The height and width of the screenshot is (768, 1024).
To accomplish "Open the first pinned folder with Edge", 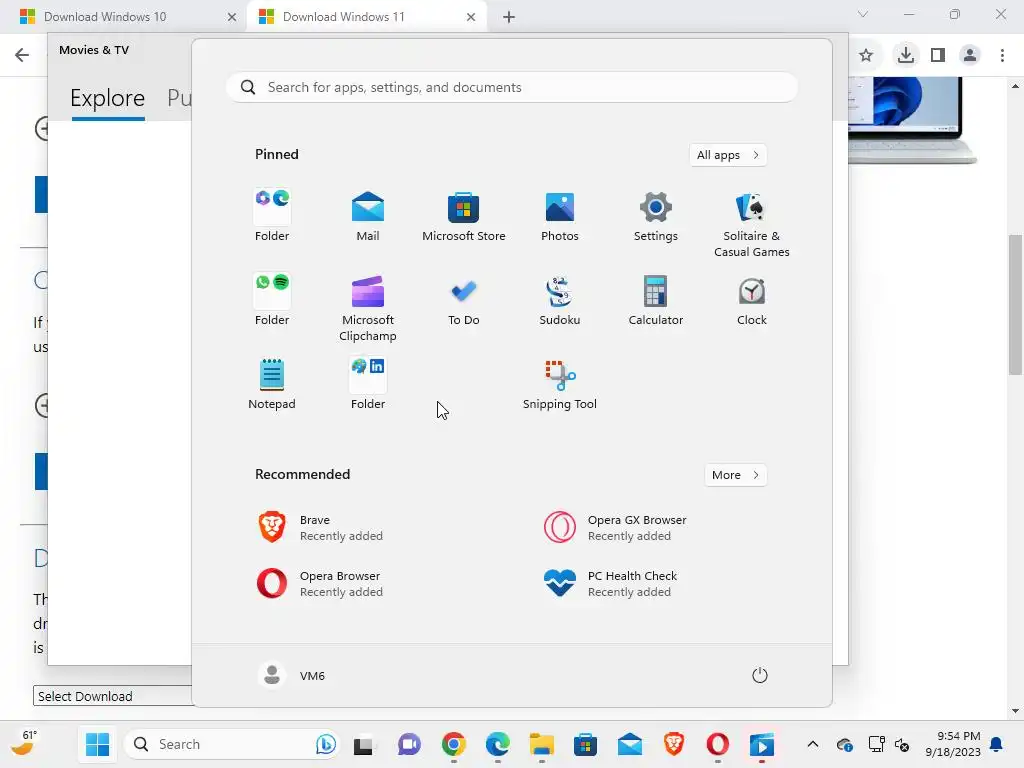I will pyautogui.click(x=272, y=217).
